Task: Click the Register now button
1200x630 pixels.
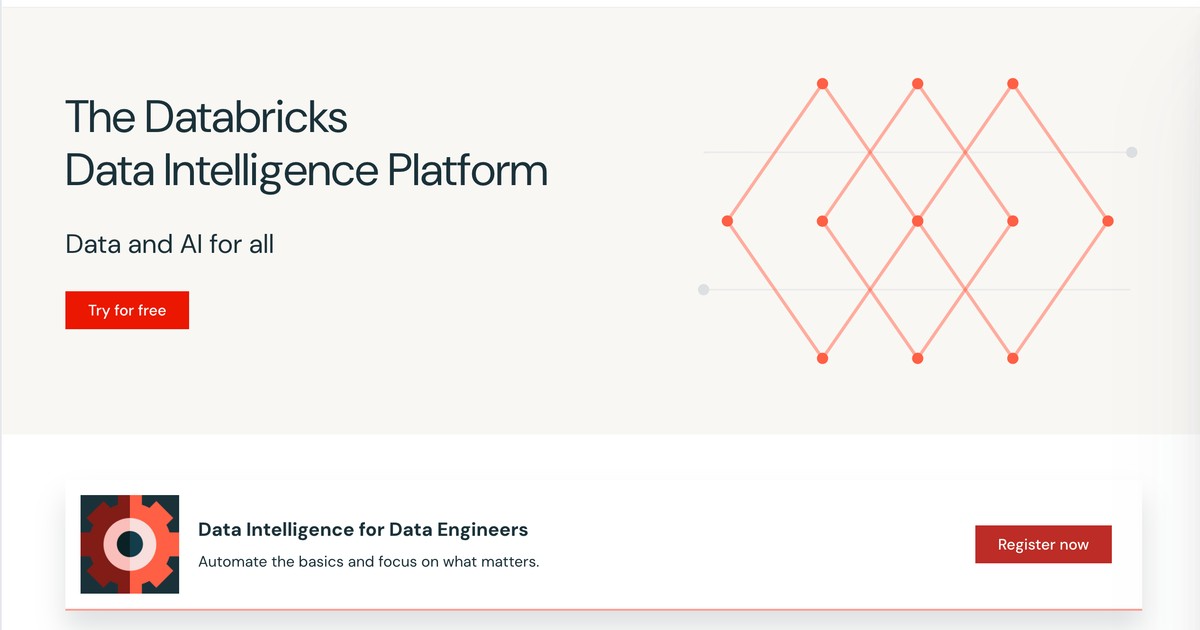Action: (1043, 544)
